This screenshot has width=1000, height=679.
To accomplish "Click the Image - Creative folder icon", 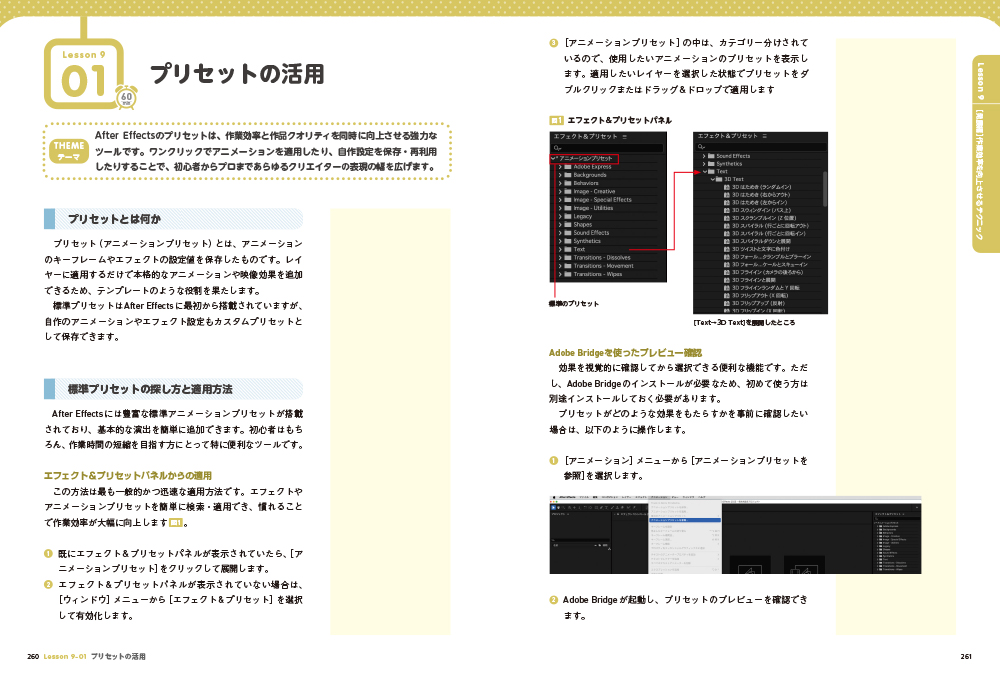I will (567, 191).
